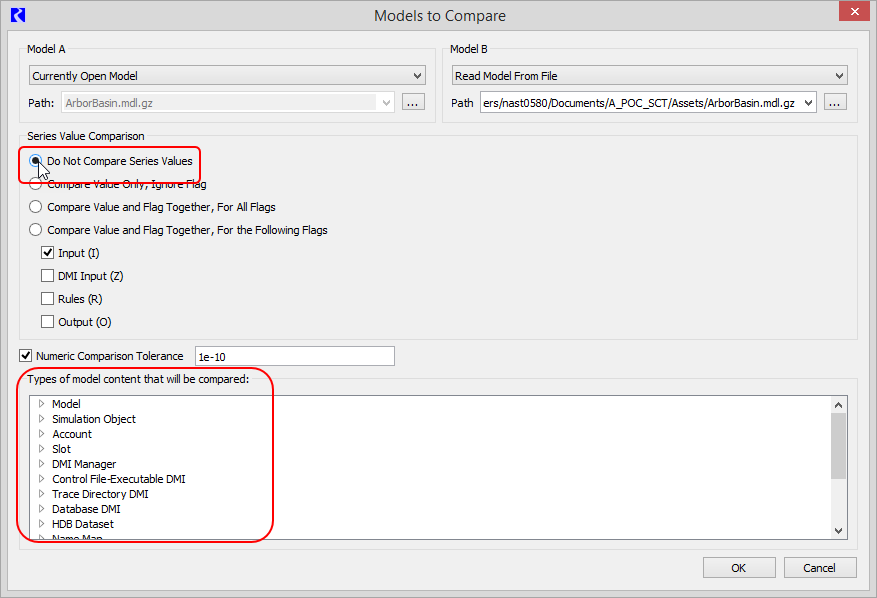Expand the DMI Manager tree node
This screenshot has height=598, width=877.
pyautogui.click(x=42, y=464)
